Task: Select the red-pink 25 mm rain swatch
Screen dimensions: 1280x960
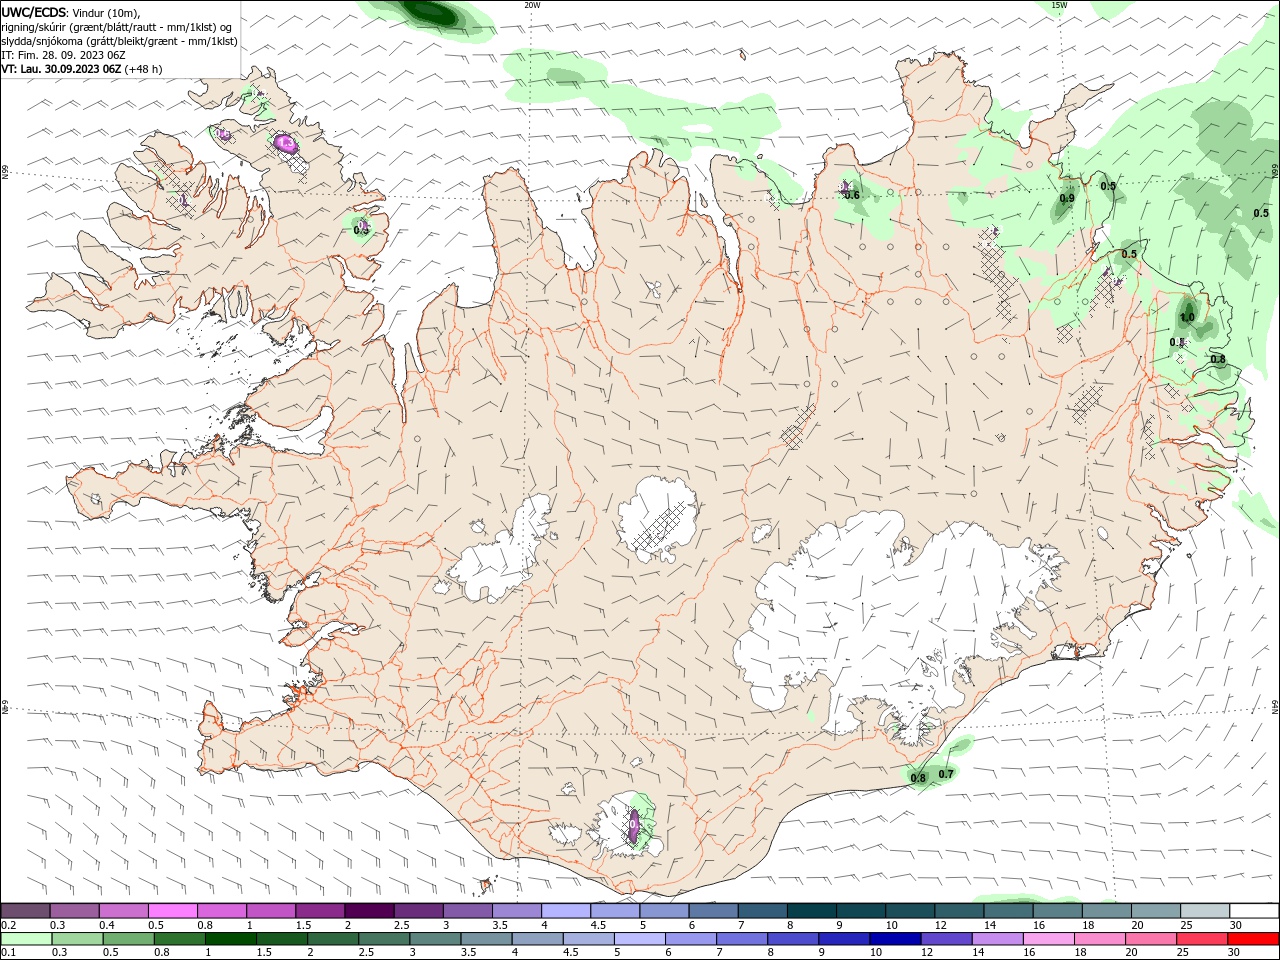Action: [1202, 939]
